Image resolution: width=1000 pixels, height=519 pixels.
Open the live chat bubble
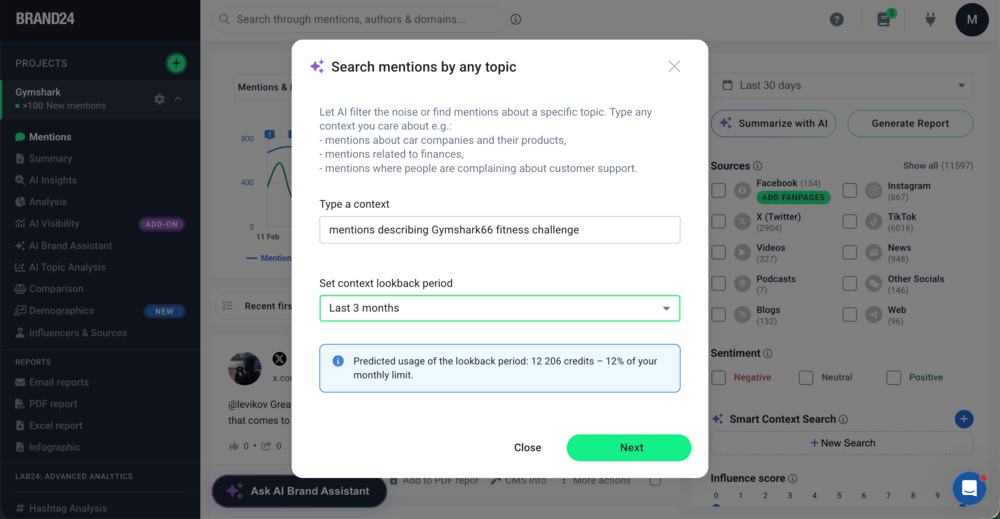coord(969,488)
